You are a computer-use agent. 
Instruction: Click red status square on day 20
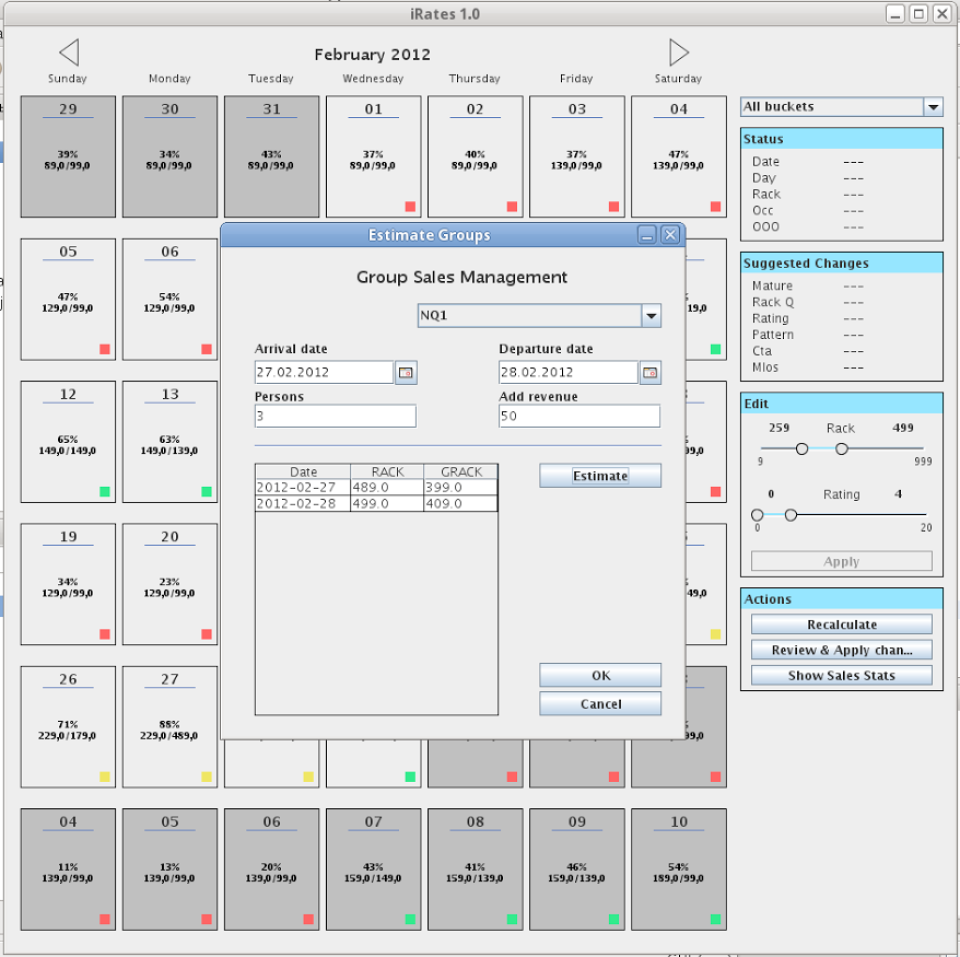coord(206,634)
